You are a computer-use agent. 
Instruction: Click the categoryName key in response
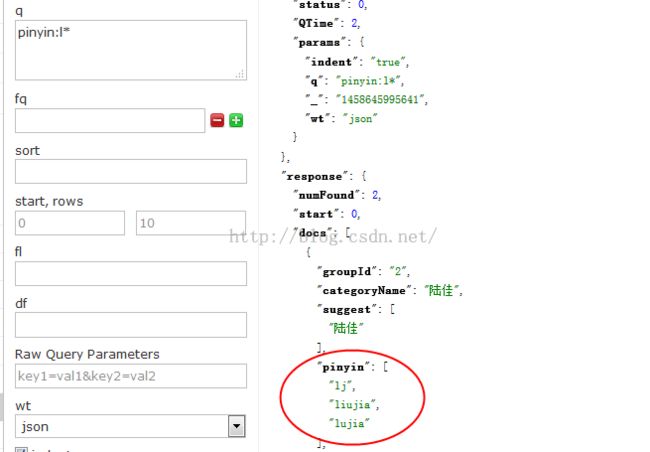[364, 290]
